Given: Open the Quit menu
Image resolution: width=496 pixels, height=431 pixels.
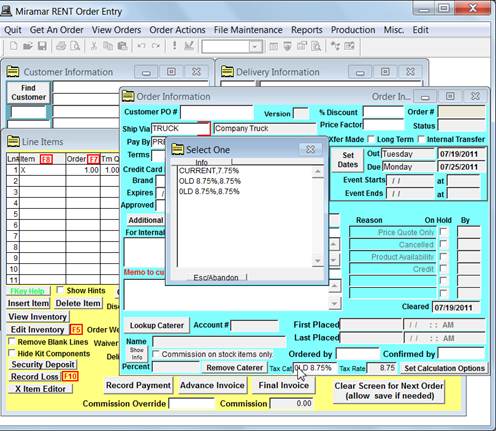Looking at the screenshot, I should [13, 30].
